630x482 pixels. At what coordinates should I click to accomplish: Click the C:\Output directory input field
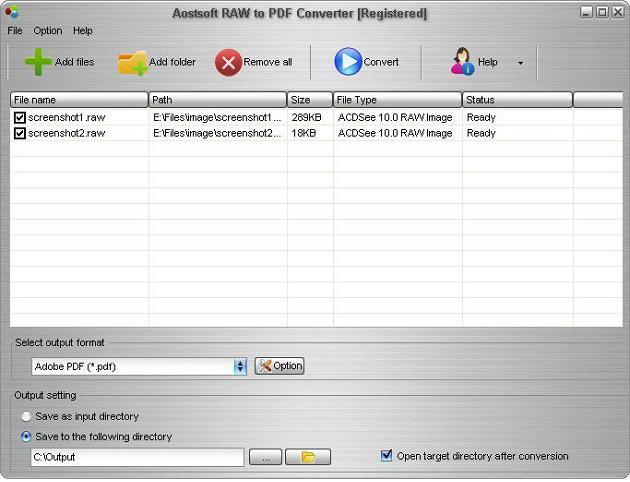click(137, 457)
